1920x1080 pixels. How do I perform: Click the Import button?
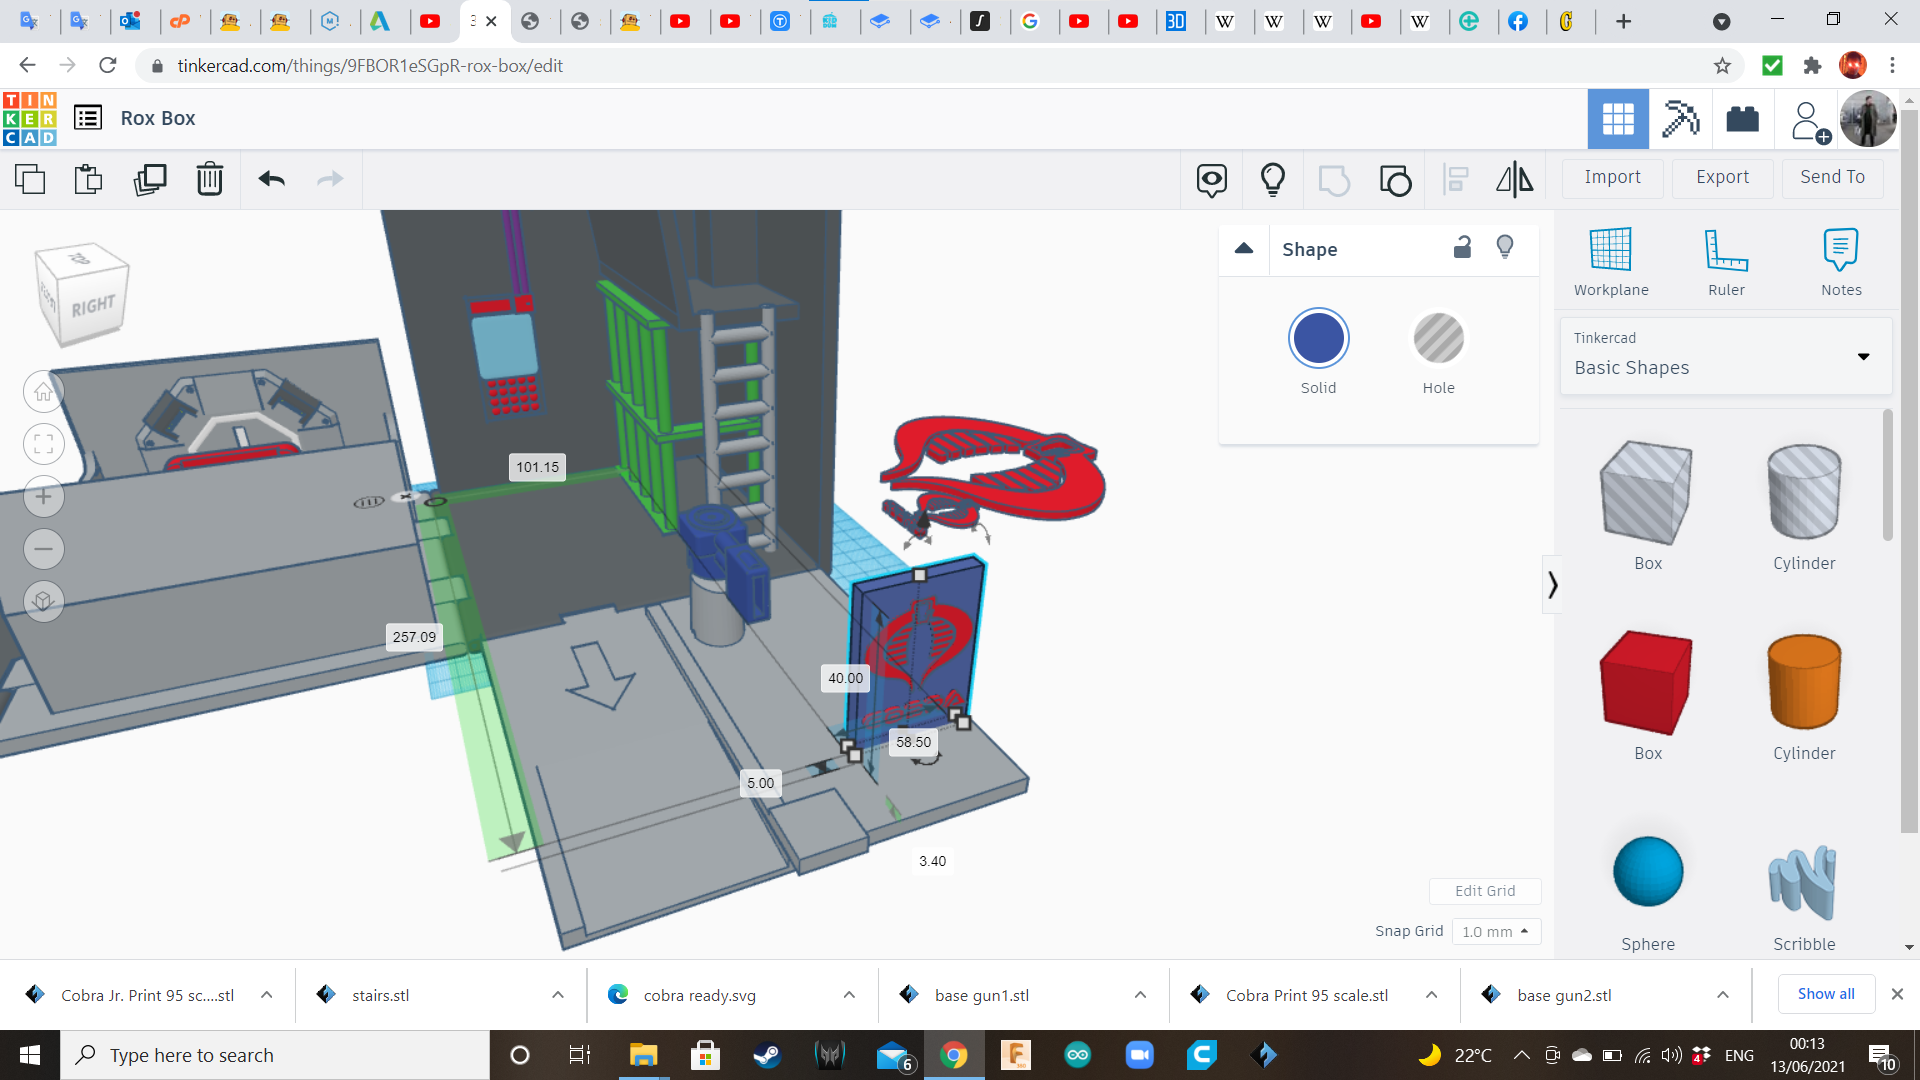1612,177
